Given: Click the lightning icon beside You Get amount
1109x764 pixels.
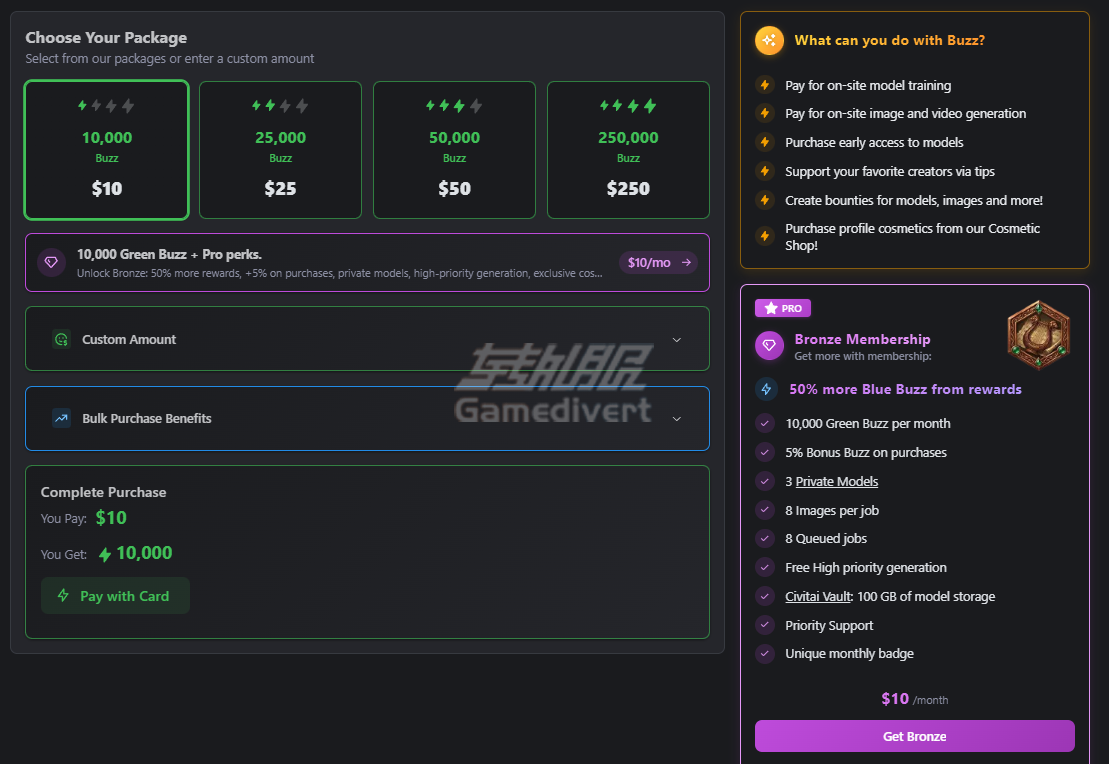Looking at the screenshot, I should (105, 555).
